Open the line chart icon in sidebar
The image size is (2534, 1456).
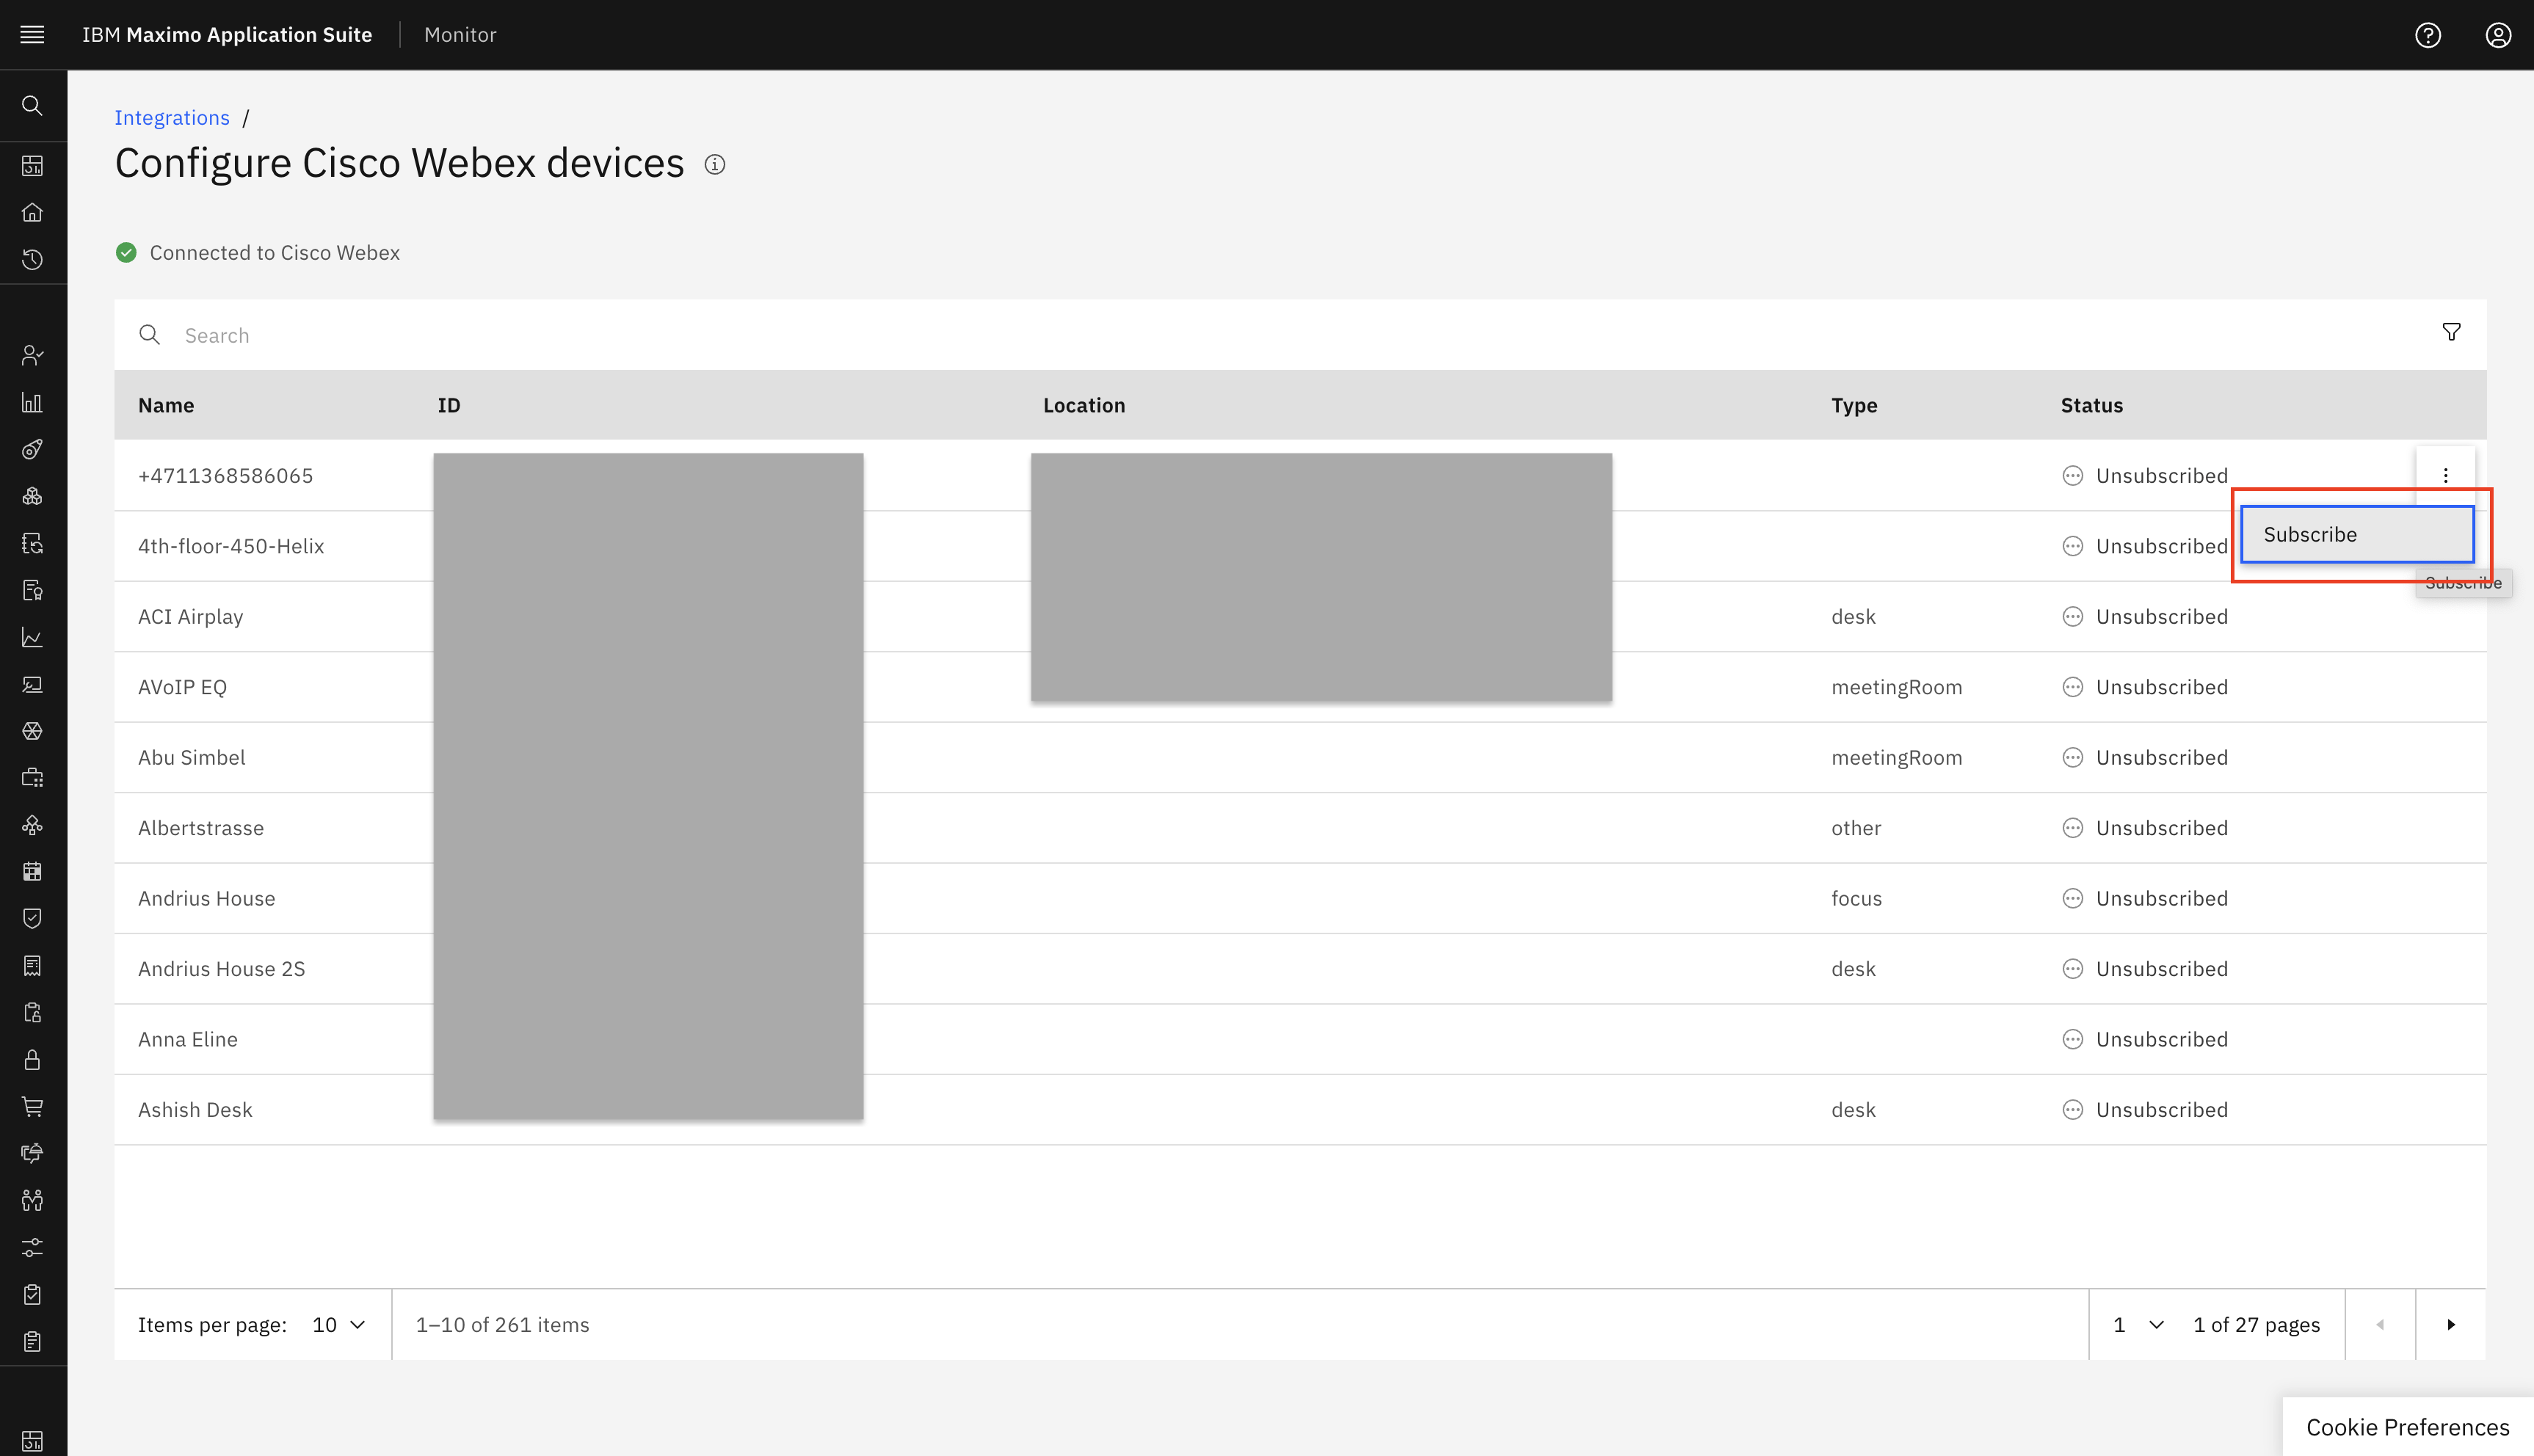[32, 637]
